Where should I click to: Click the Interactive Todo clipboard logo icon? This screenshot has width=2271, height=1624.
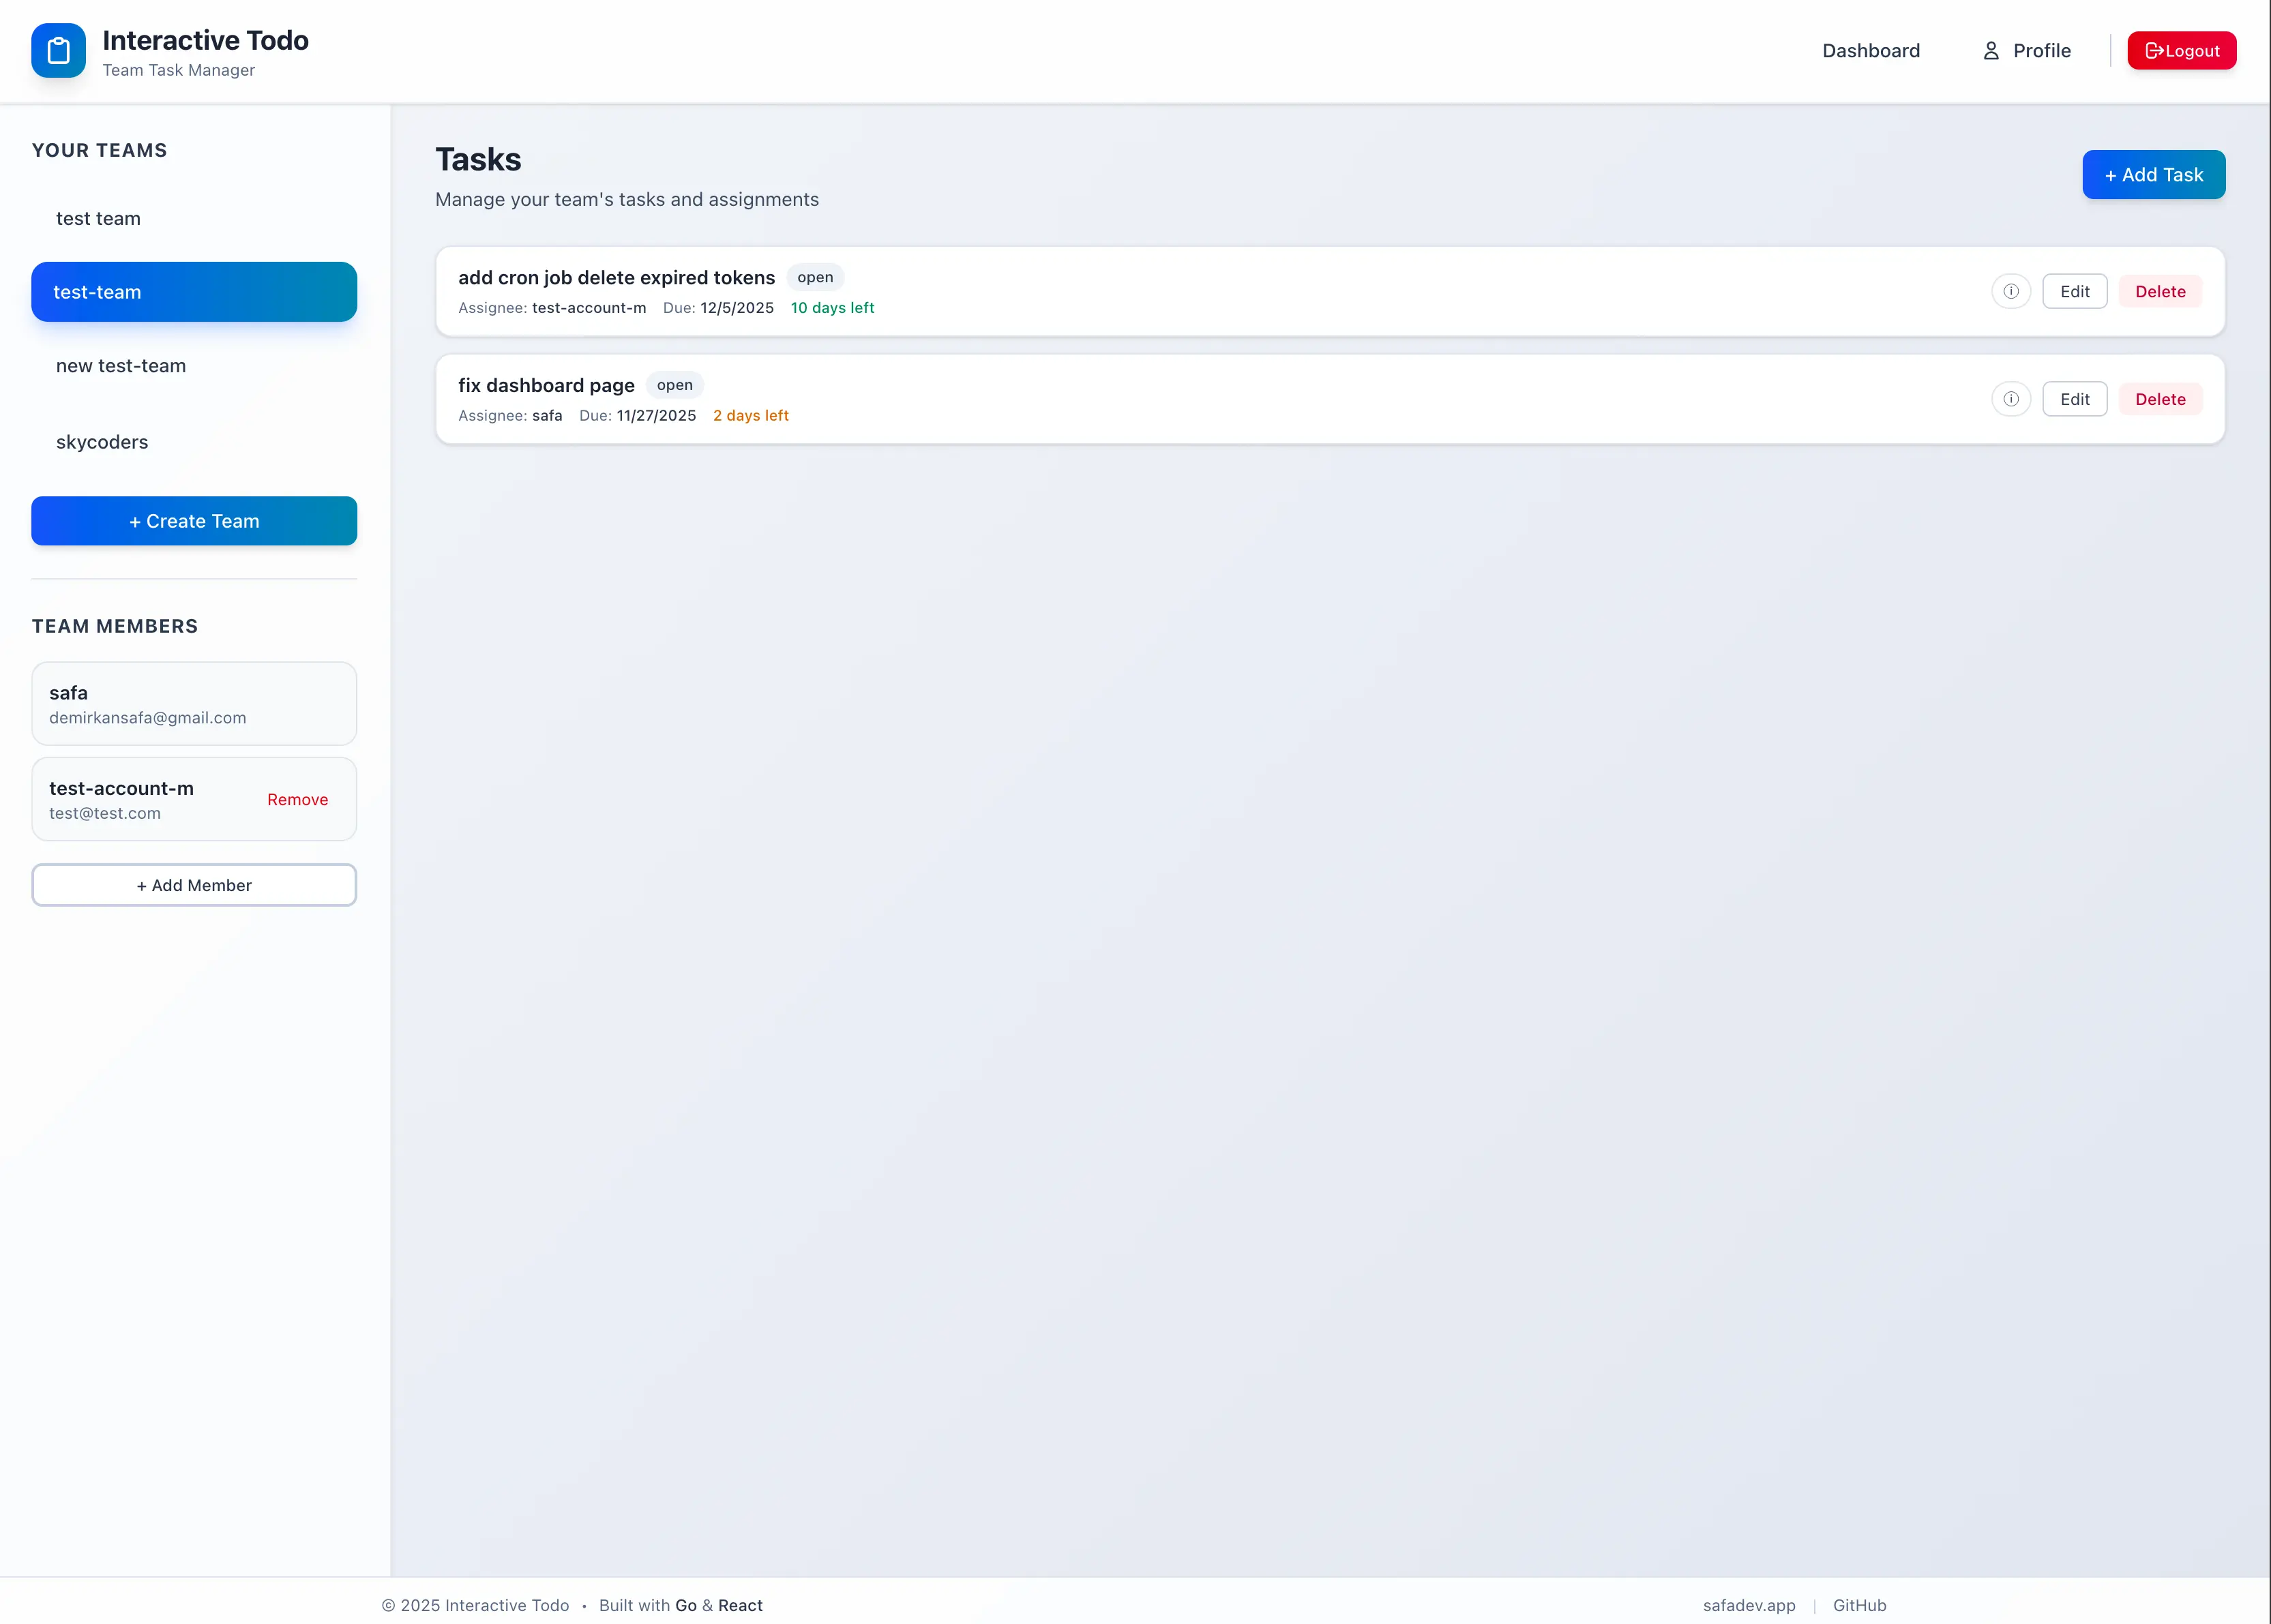pyautogui.click(x=58, y=50)
